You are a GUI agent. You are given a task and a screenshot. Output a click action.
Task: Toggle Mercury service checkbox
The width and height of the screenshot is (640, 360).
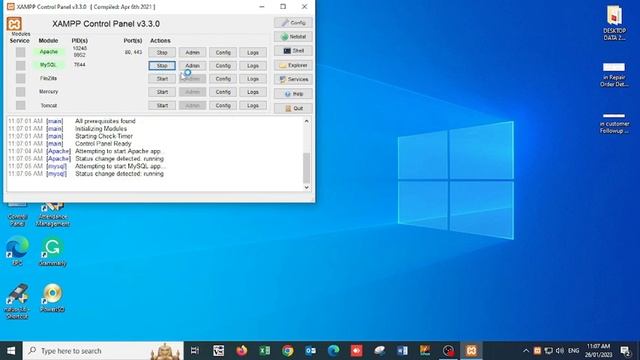(20, 92)
